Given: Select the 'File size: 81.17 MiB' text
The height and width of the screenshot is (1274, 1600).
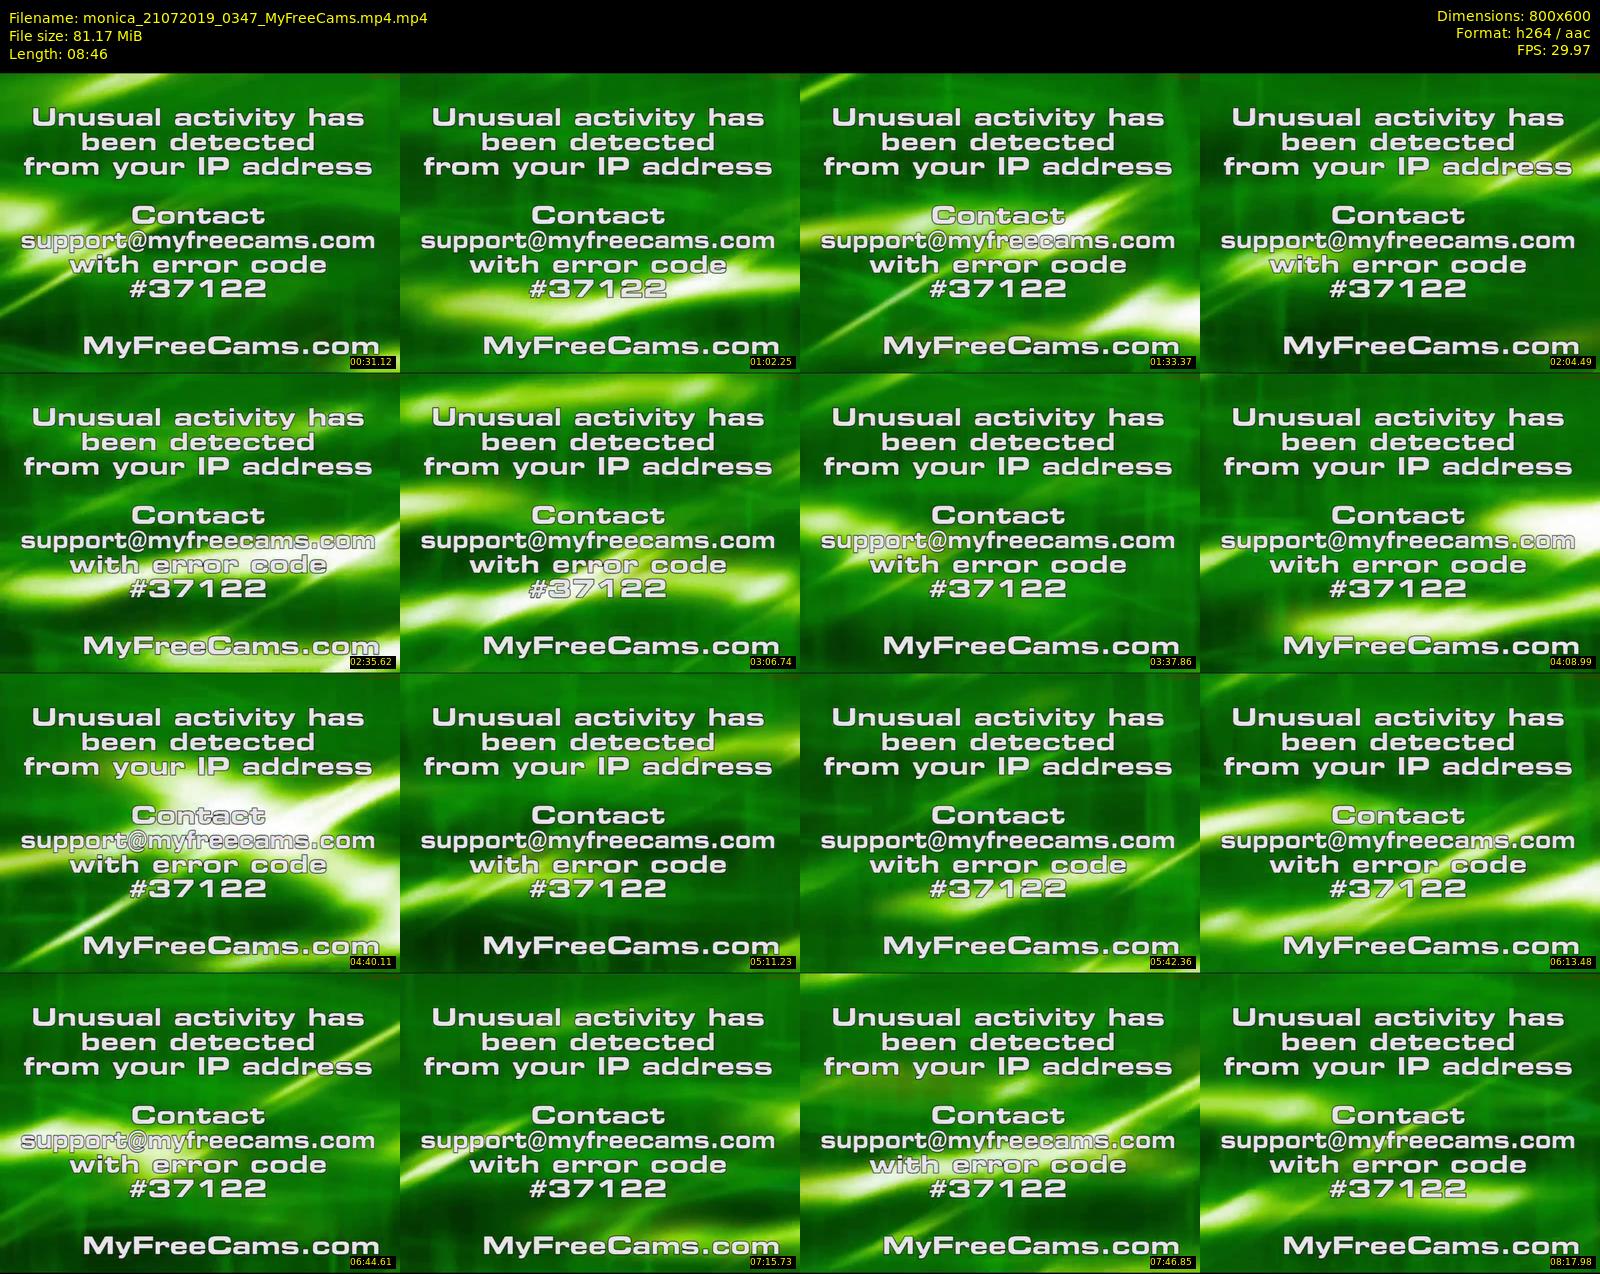Looking at the screenshot, I should tap(75, 36).
